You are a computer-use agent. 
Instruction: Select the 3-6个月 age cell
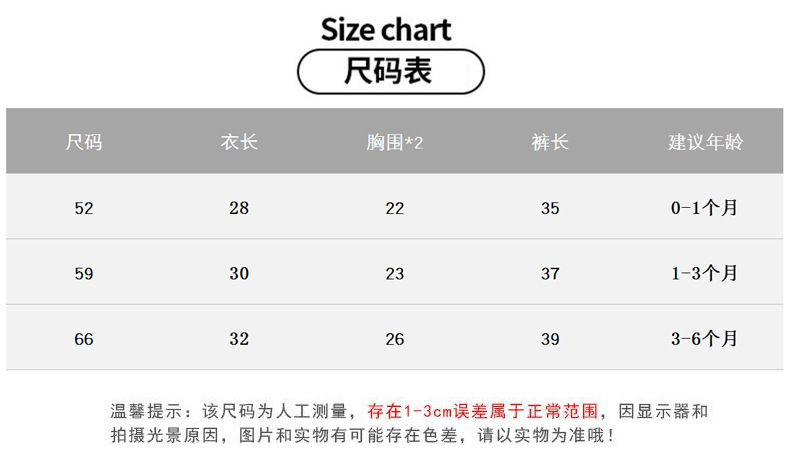[705, 339]
